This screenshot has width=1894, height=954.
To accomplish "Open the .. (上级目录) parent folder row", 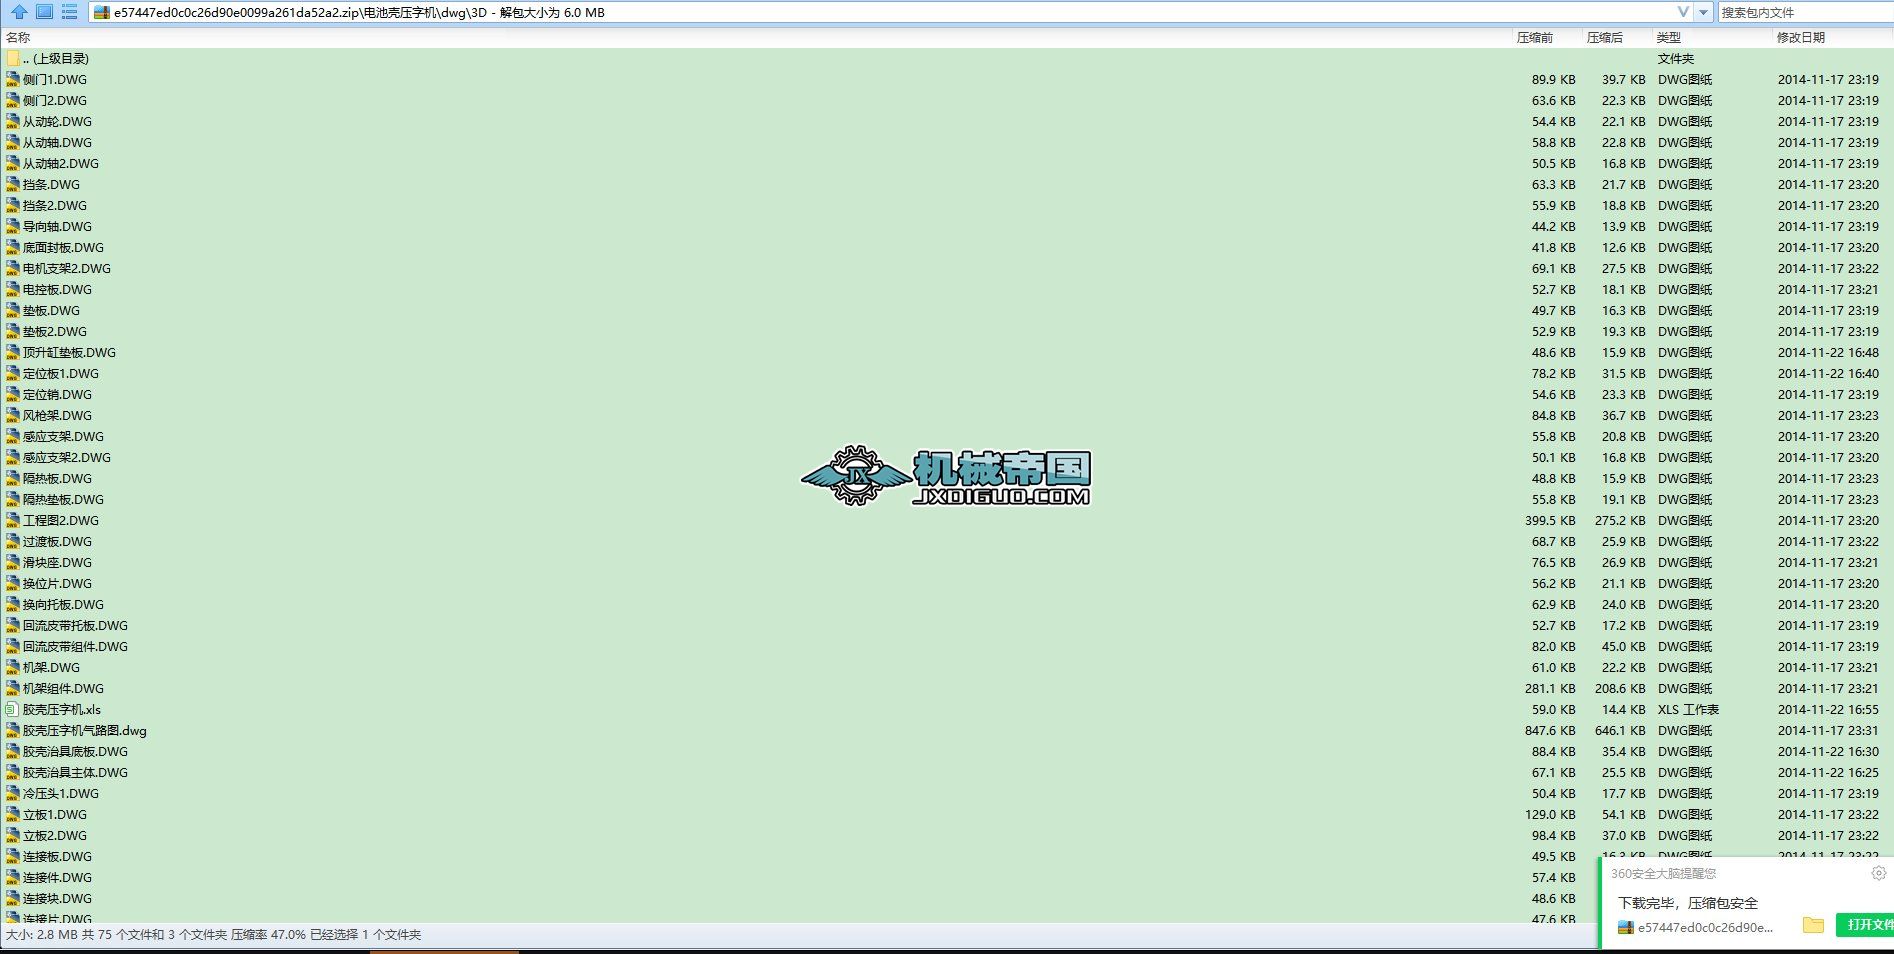I will [x=947, y=58].
